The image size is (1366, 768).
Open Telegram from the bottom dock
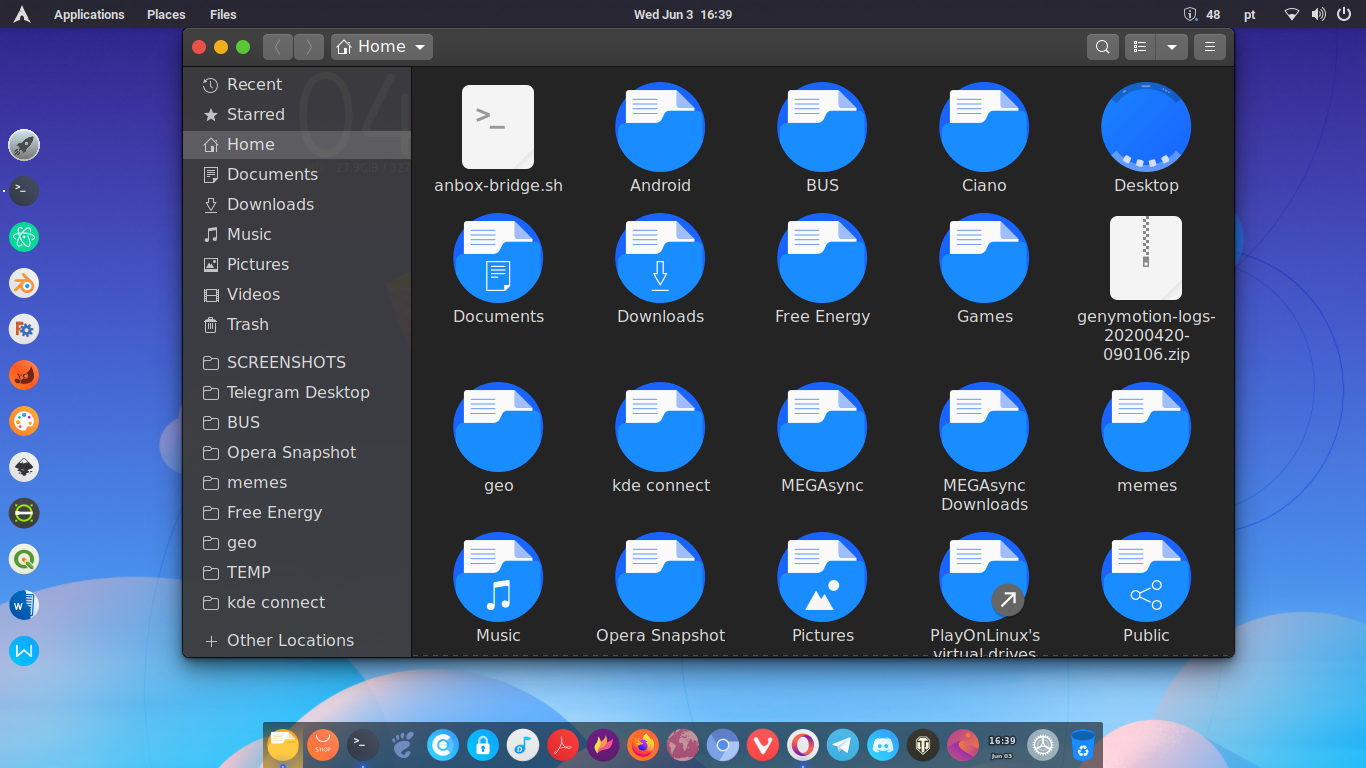click(x=842, y=744)
